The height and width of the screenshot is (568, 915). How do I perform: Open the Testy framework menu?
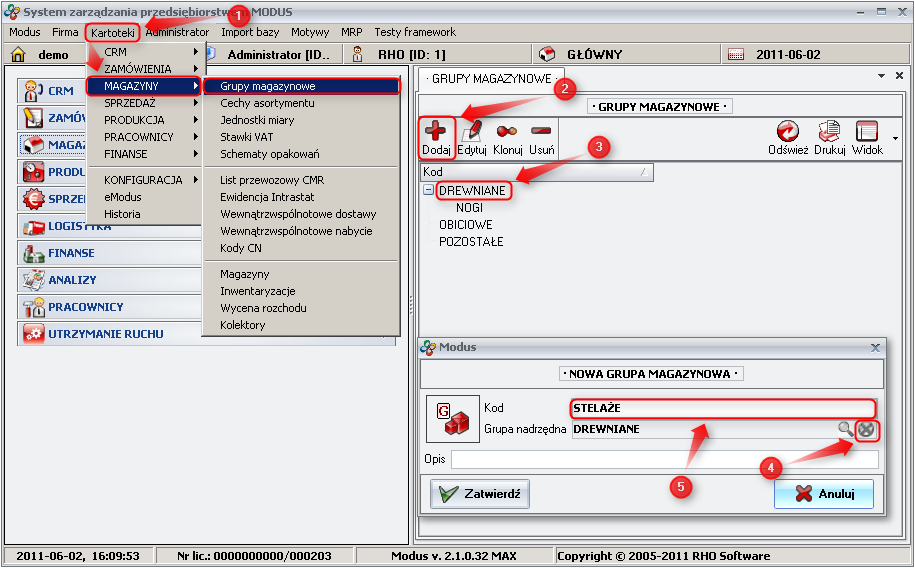(415, 32)
